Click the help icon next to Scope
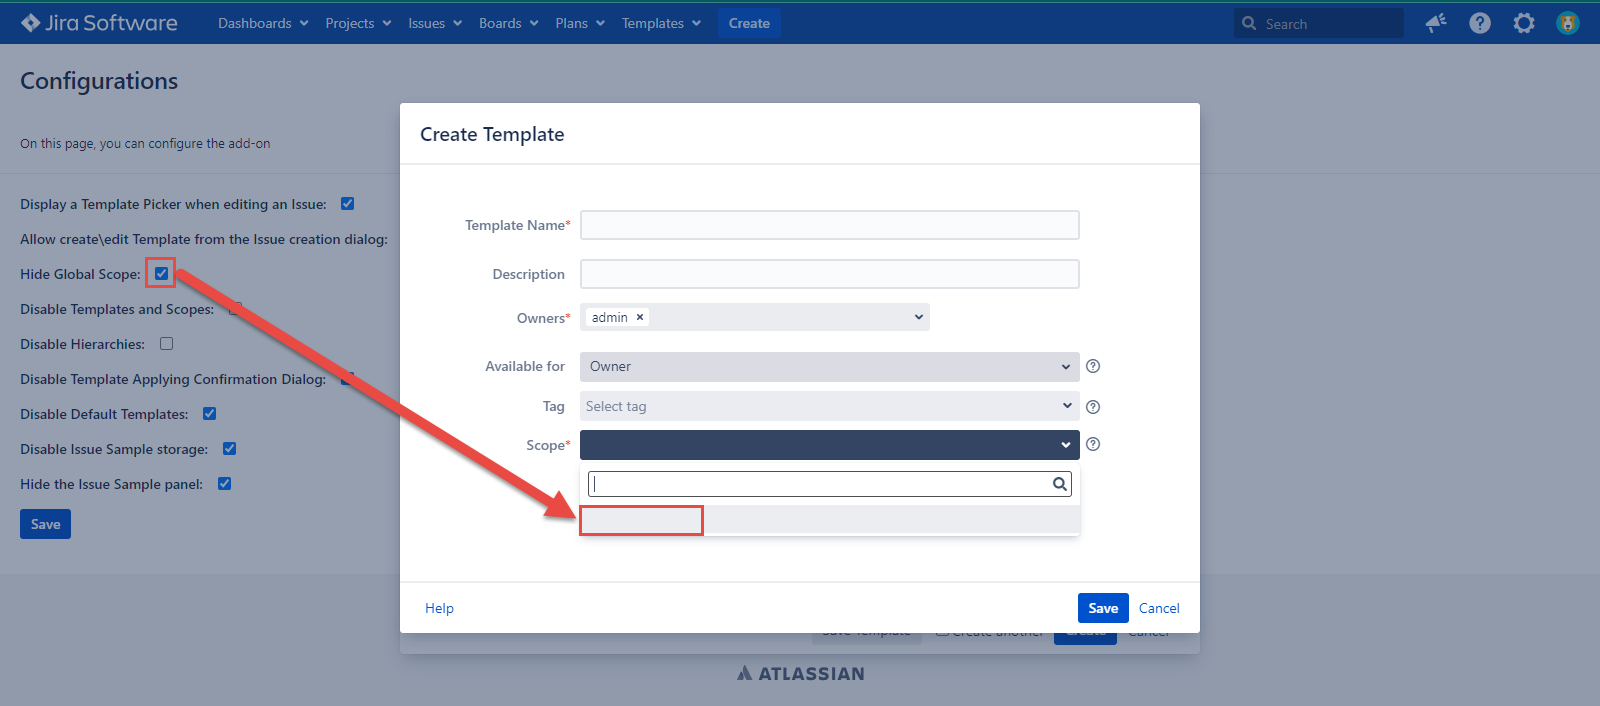The image size is (1600, 706). pyautogui.click(x=1093, y=444)
